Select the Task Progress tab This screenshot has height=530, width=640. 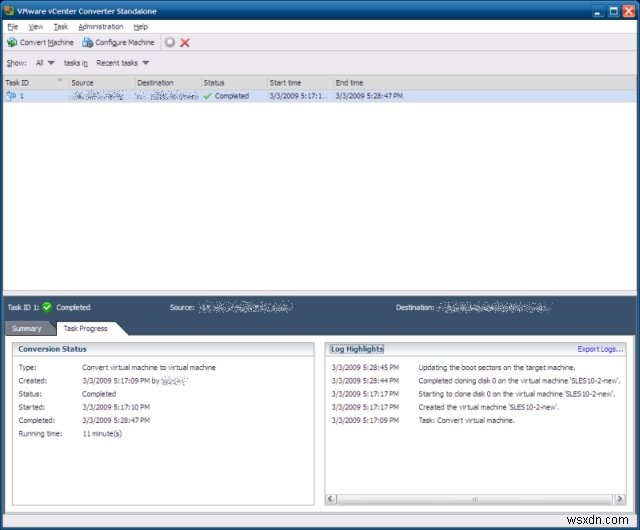86,328
